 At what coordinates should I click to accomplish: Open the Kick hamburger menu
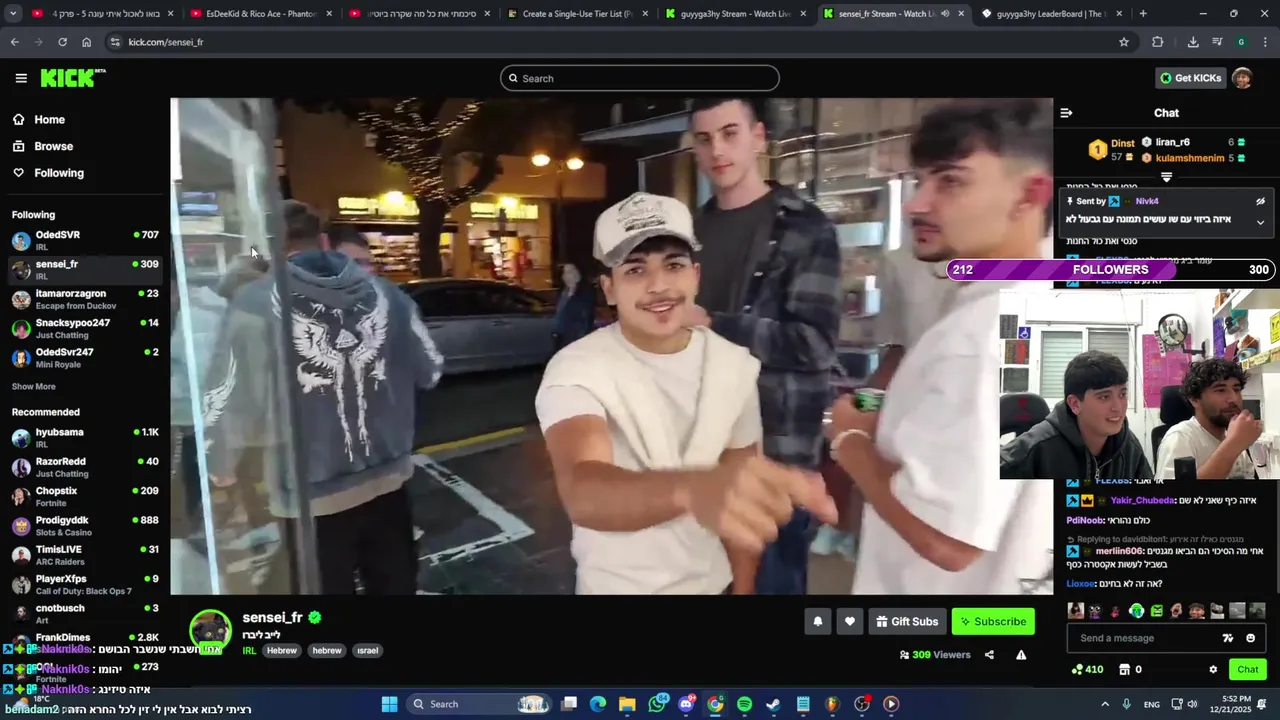coord(21,78)
